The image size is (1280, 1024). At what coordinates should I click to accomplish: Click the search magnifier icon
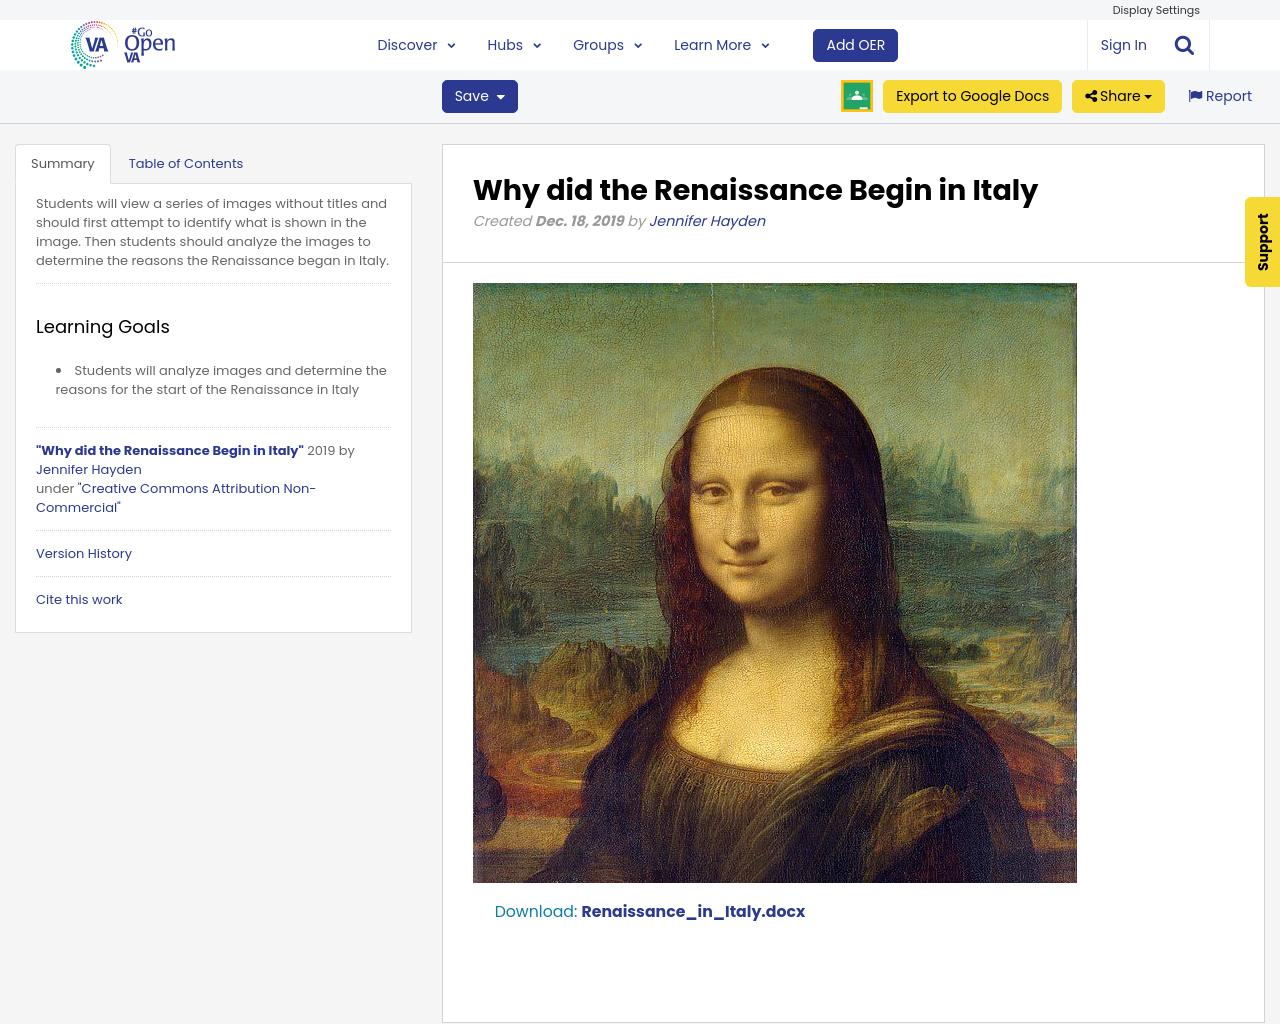(1184, 45)
